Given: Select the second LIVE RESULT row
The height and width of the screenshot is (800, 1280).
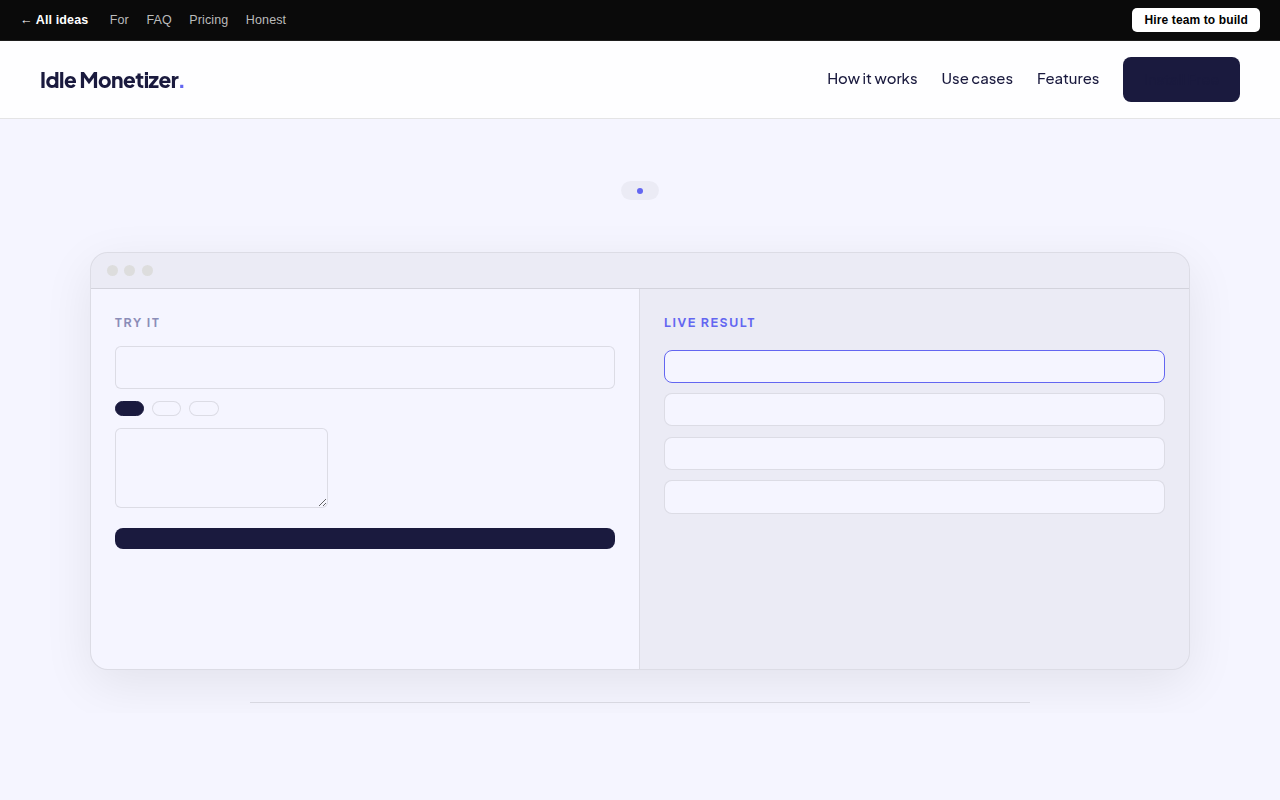Looking at the screenshot, I should (914, 410).
